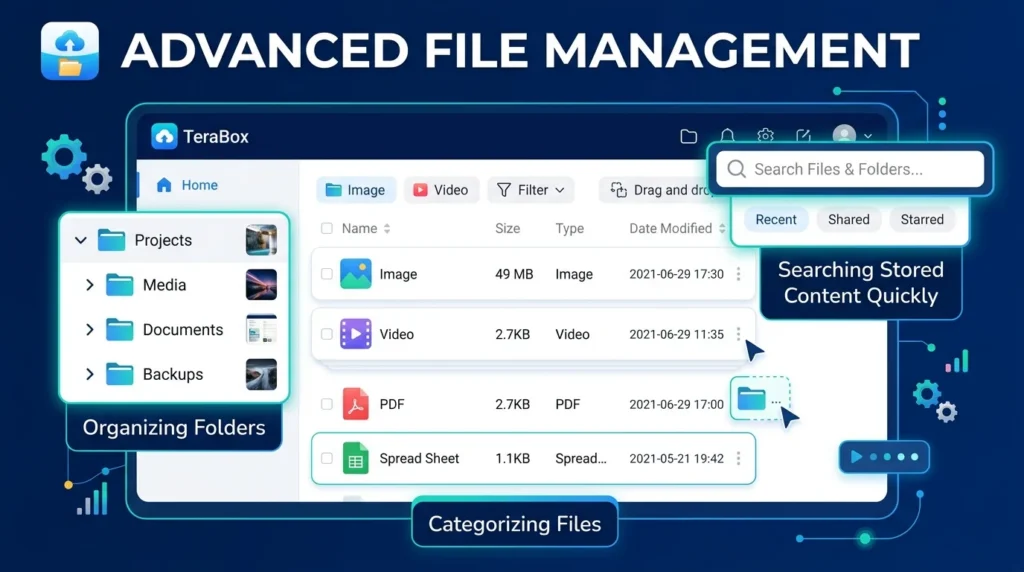Sort by Date Modified column arrows
Image resolution: width=1024 pixels, height=572 pixels.
click(x=722, y=229)
